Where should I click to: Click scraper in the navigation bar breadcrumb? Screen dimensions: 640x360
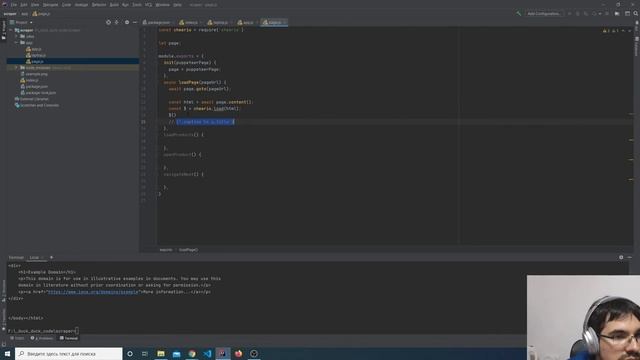click(10, 14)
